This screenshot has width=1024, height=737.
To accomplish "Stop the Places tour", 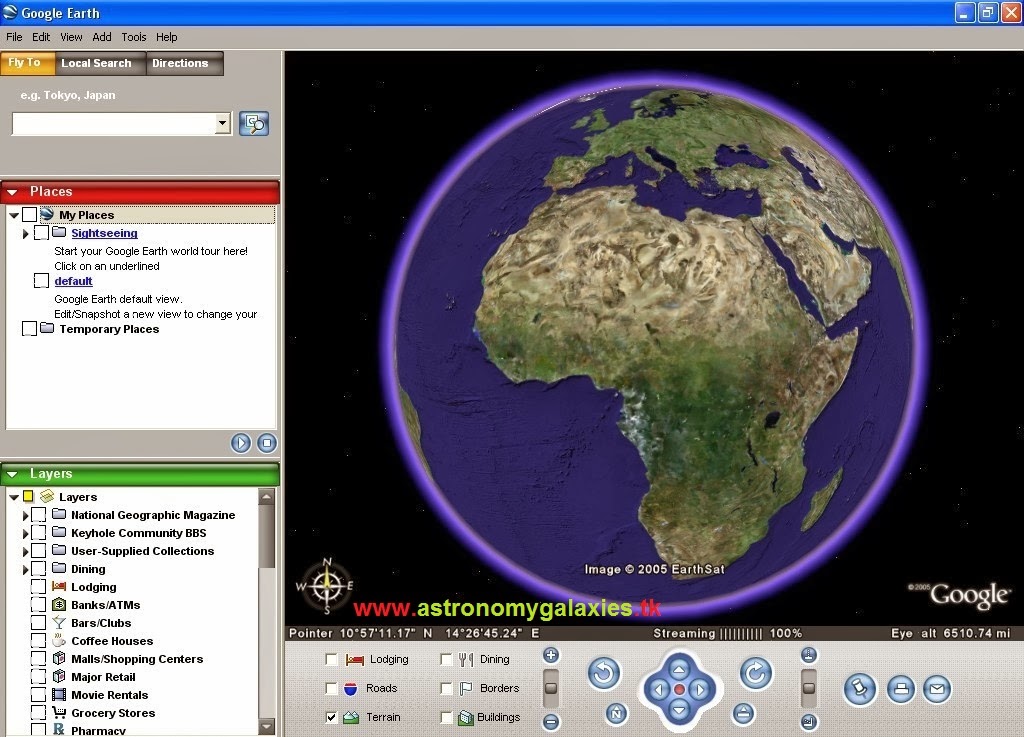I will pyautogui.click(x=266, y=443).
